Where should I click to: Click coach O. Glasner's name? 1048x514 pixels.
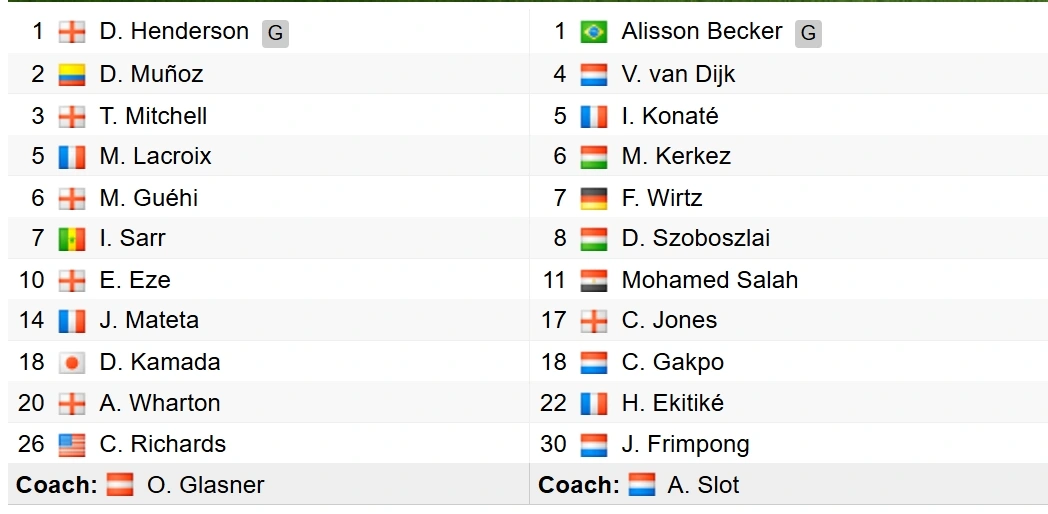(206, 485)
